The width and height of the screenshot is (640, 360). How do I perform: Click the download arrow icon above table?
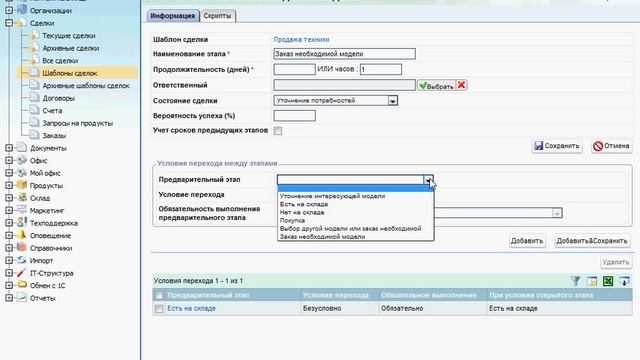624,281
